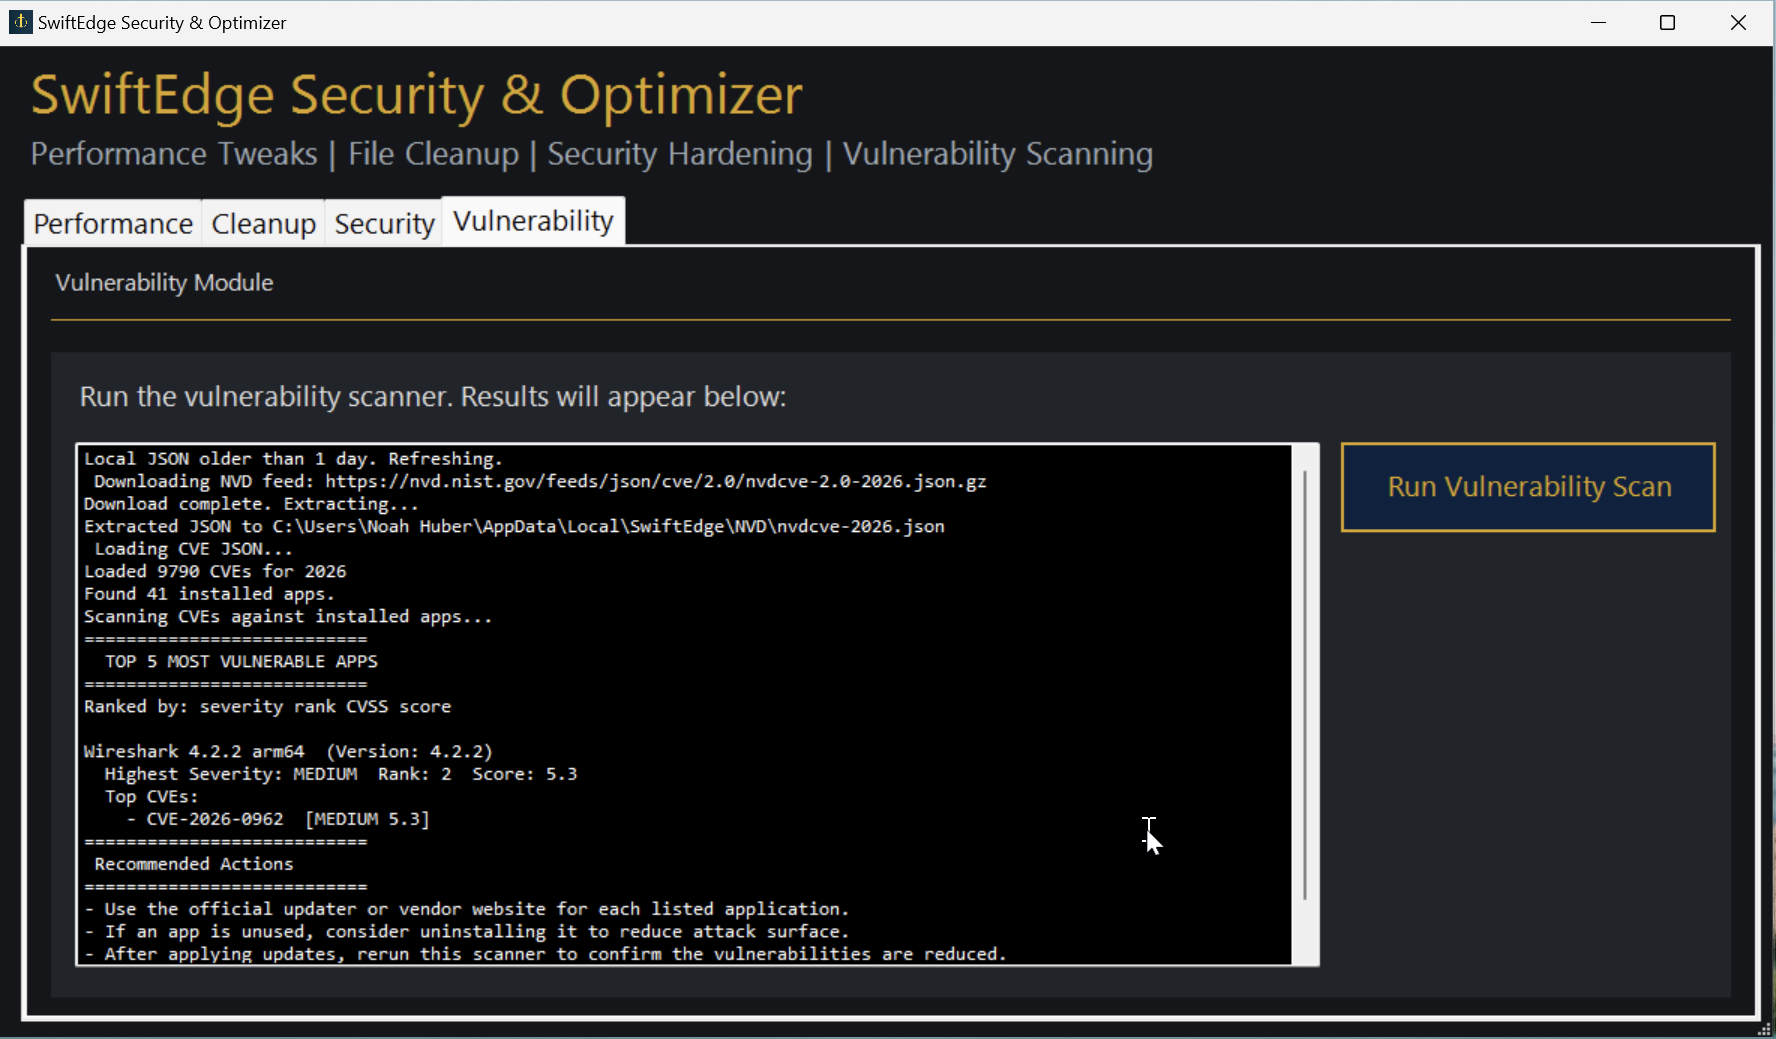The image size is (1776, 1039).
Task: Click the 'Wireshark 4.2.2 arm64' entry
Action: pyautogui.click(x=288, y=751)
